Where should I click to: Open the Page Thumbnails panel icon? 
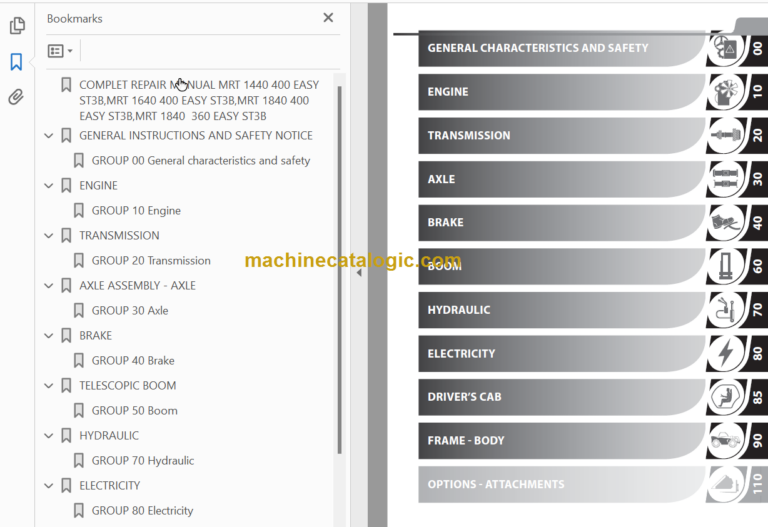tap(17, 25)
